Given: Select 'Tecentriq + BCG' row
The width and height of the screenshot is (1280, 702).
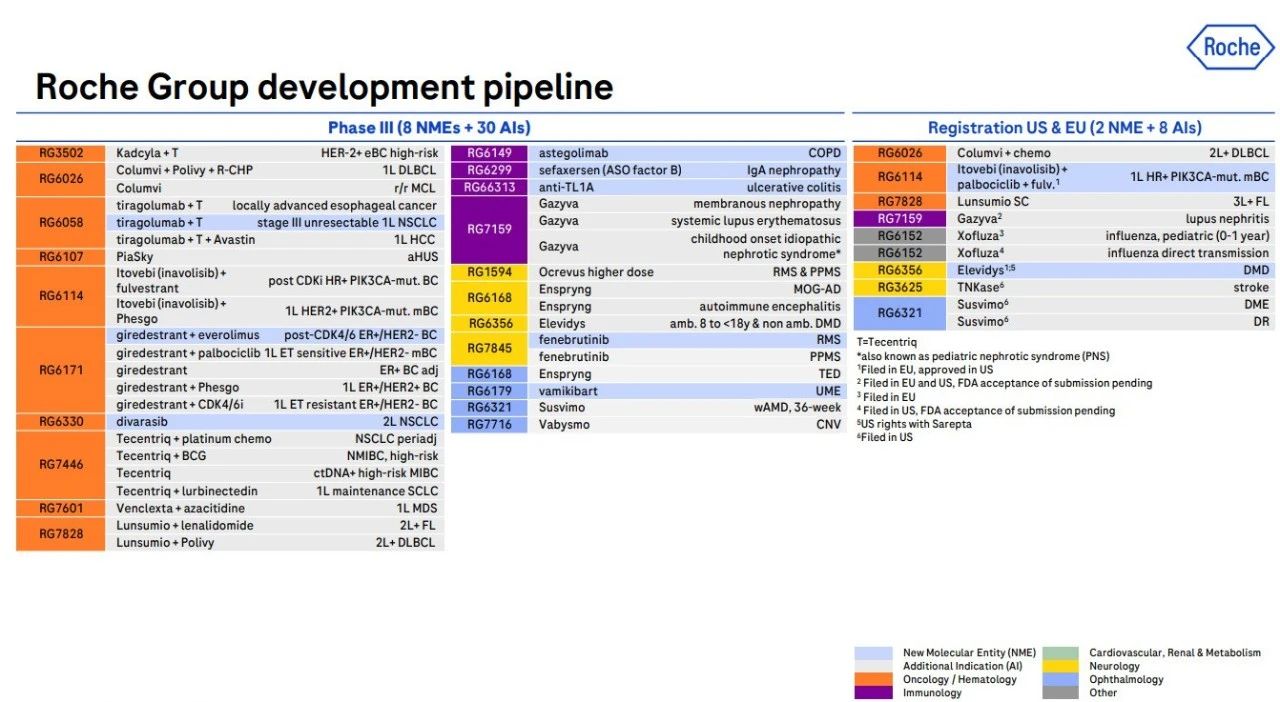Looking at the screenshot, I should (275, 455).
